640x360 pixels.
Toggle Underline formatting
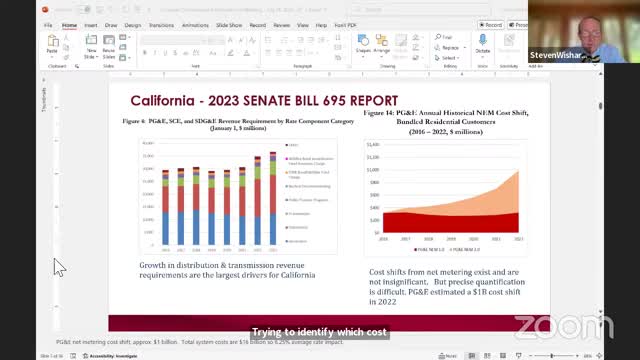click(165, 53)
